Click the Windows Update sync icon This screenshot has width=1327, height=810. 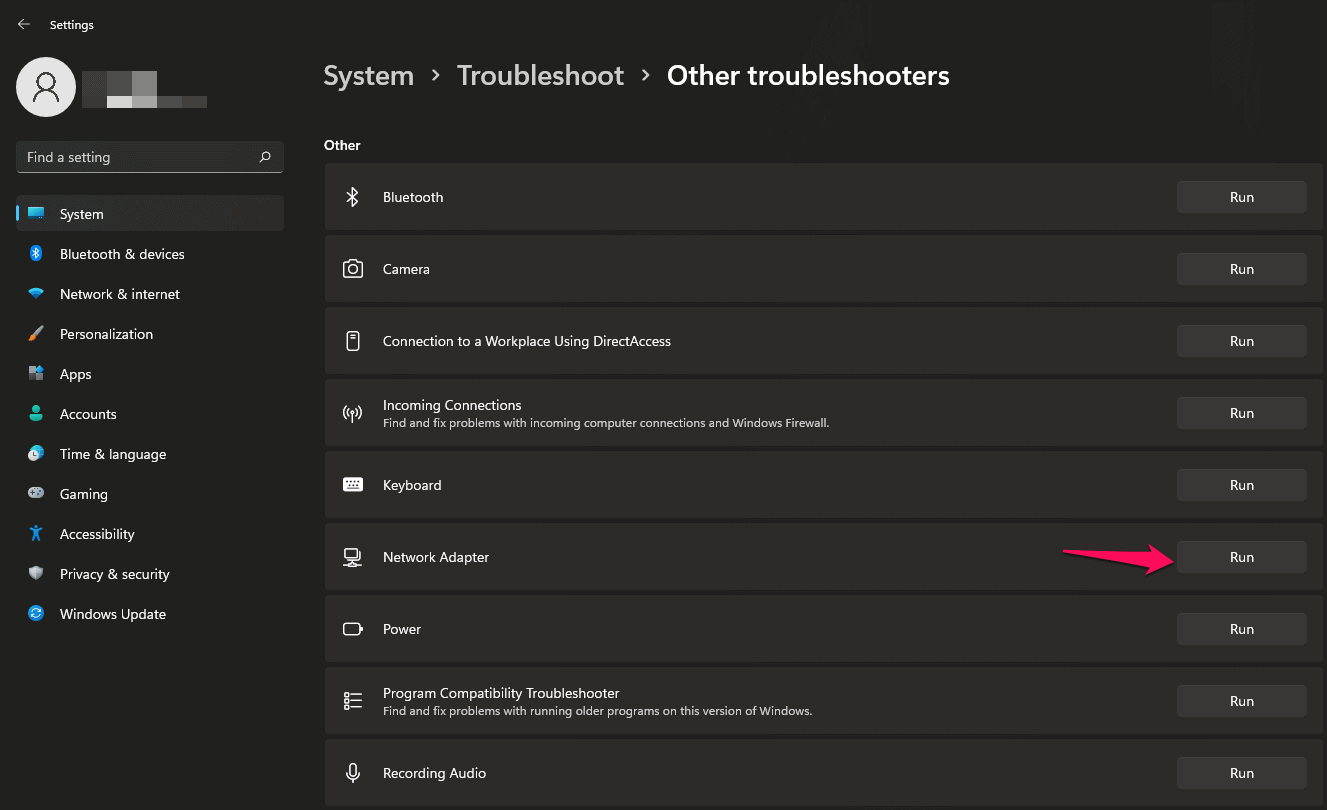point(36,614)
